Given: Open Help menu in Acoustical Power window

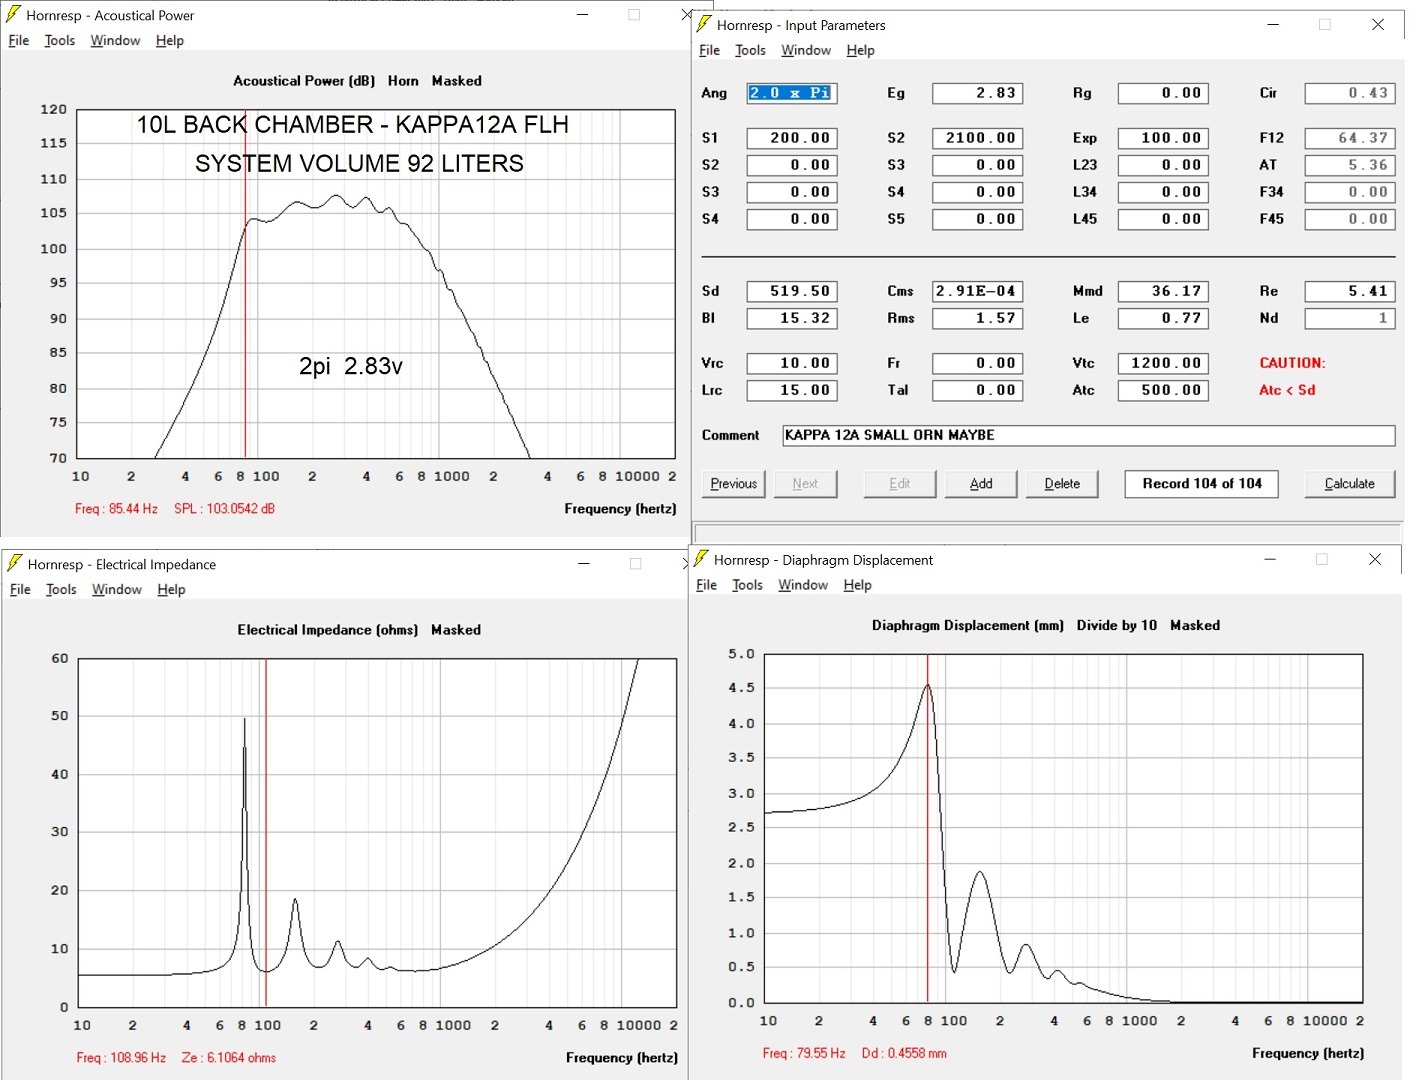Looking at the screenshot, I should 170,41.
